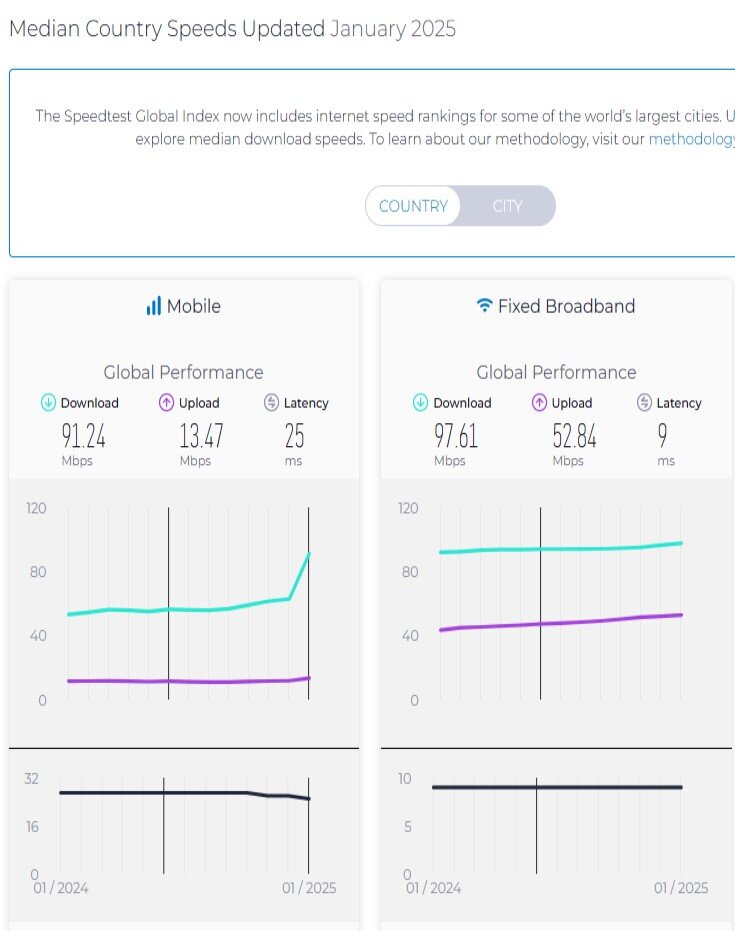Click the Fixed Broadband Latency icon
This screenshot has width=735, height=931.
644,402
